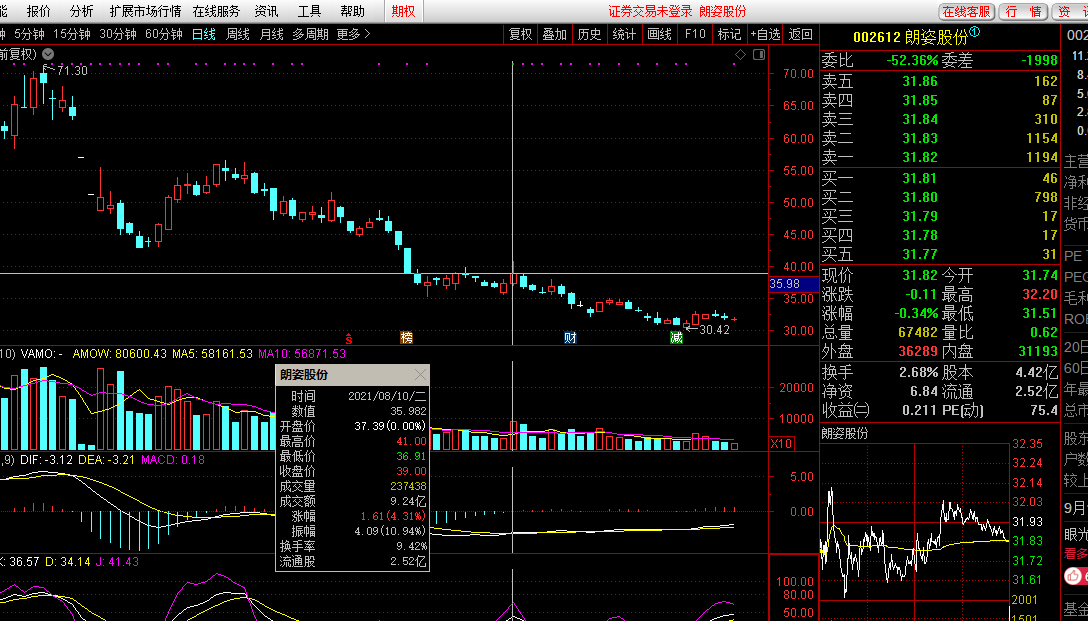Click the MA5: 58161.53 indicator label
This screenshot has height=621, width=1088.
coord(212,354)
